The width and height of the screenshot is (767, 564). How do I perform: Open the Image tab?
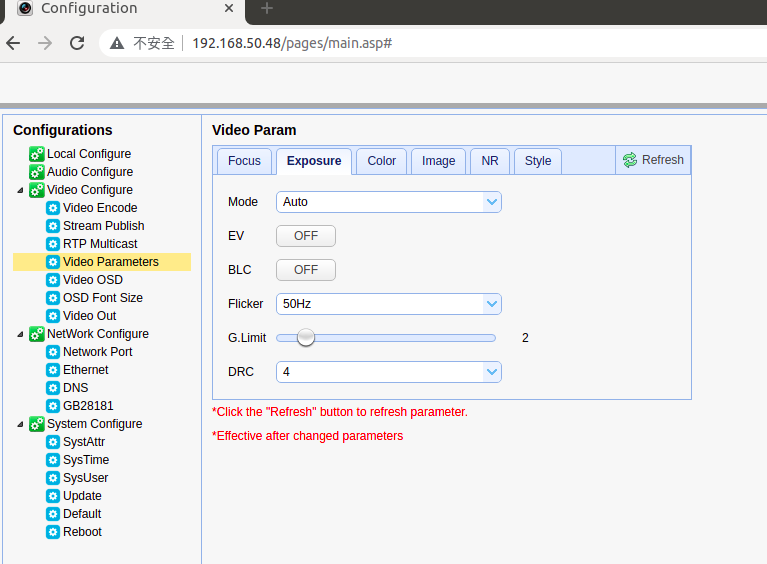(x=438, y=161)
